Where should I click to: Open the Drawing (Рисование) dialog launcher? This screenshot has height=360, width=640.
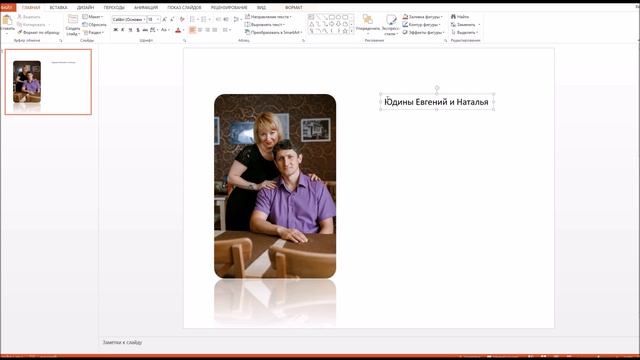pos(445,40)
